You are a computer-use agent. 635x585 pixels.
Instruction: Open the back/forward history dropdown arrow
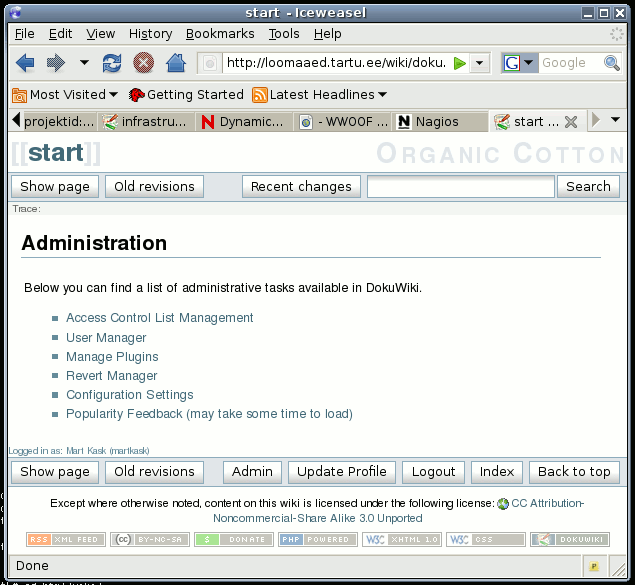point(84,62)
